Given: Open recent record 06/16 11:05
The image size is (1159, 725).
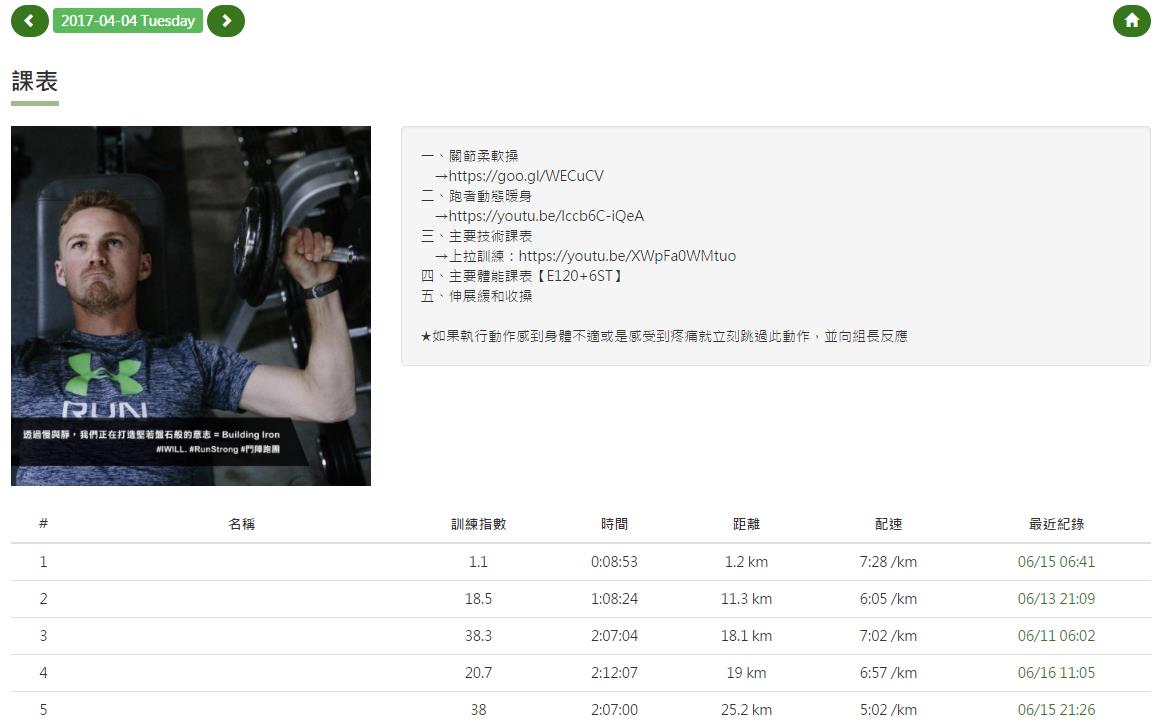Looking at the screenshot, I should pyautogui.click(x=1056, y=673).
